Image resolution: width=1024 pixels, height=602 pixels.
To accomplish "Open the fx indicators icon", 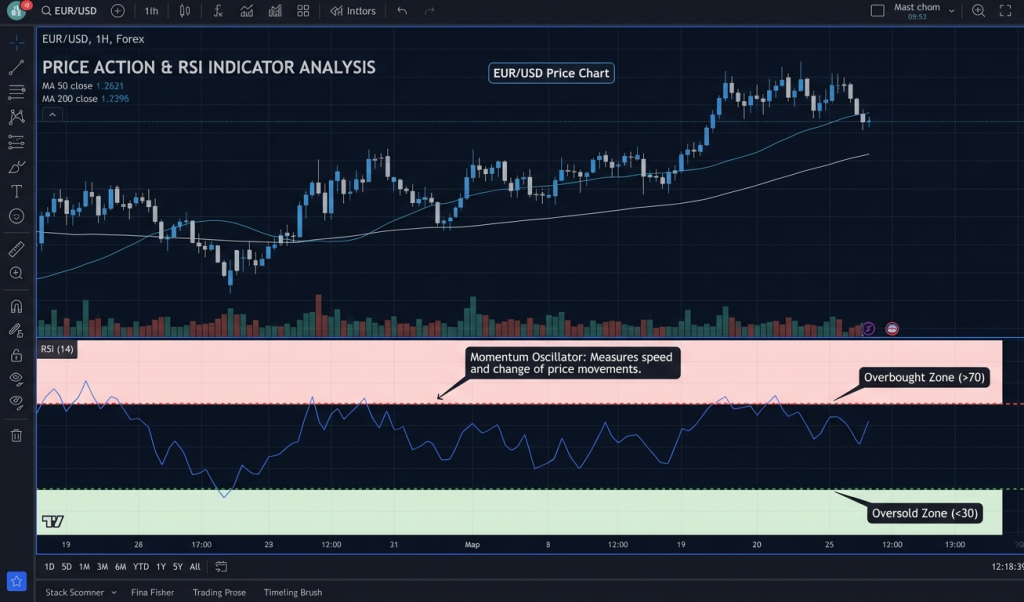I will pyautogui.click(x=218, y=11).
